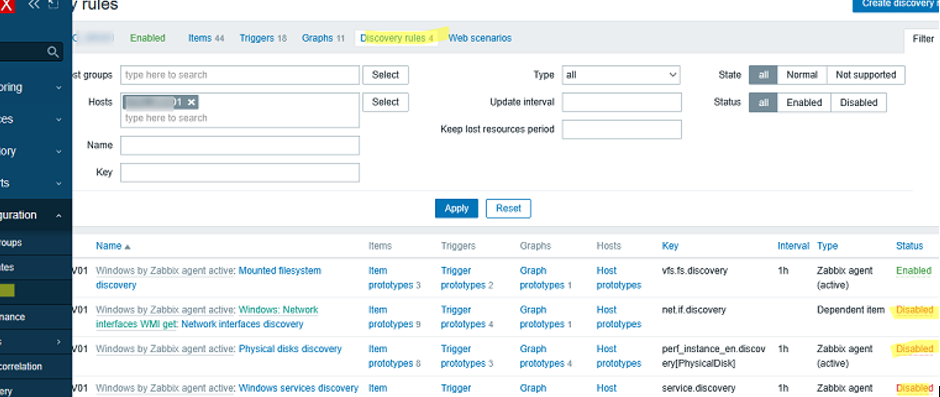Image resolution: width=940 pixels, height=397 pixels.
Task: Click the sidebar hide icon beside the chevrons
Action: (x=53, y=5)
